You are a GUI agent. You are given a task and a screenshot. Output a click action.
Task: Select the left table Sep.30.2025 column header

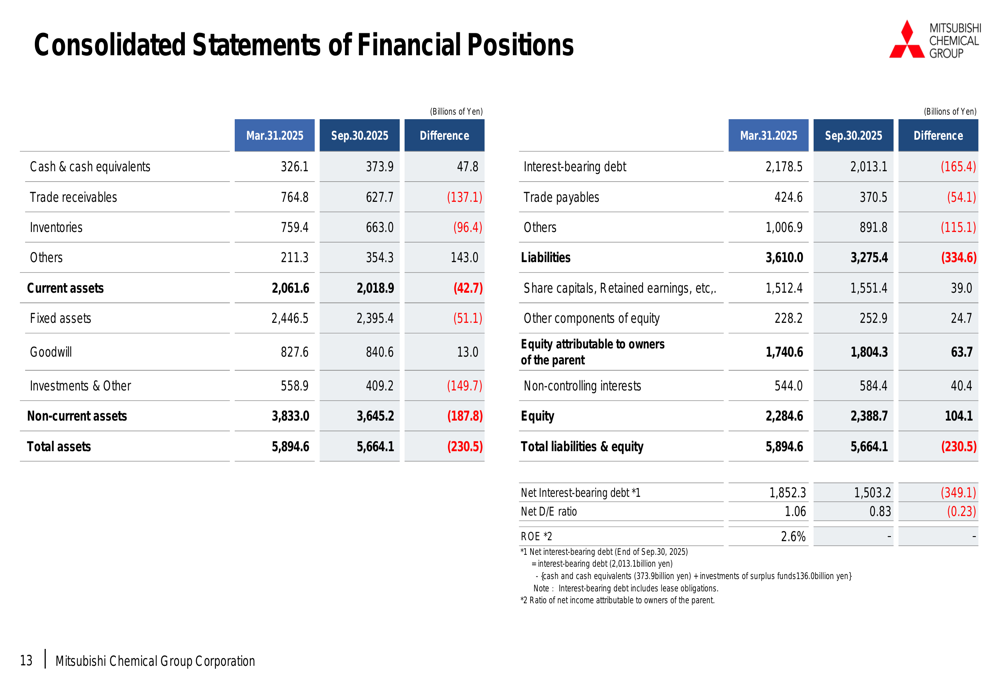[x=360, y=135]
